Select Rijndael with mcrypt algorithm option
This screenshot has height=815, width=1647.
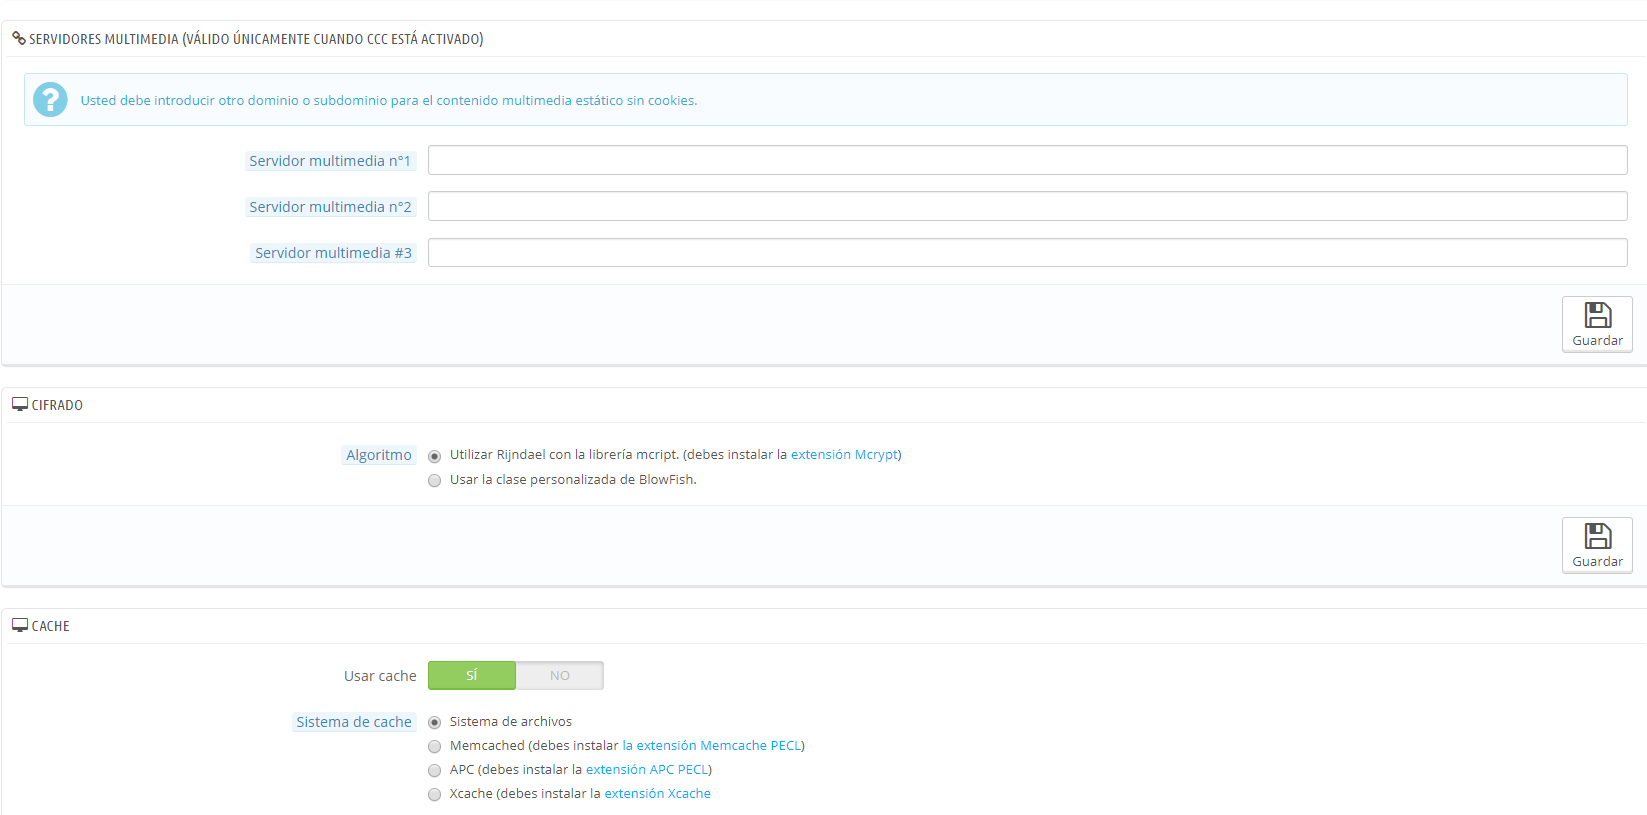[x=434, y=456]
